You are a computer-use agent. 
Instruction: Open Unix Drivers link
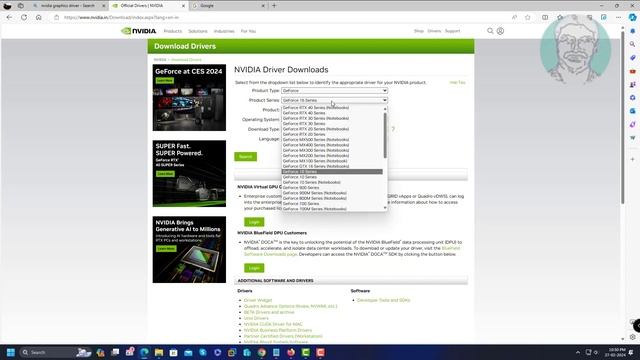click(x=256, y=318)
